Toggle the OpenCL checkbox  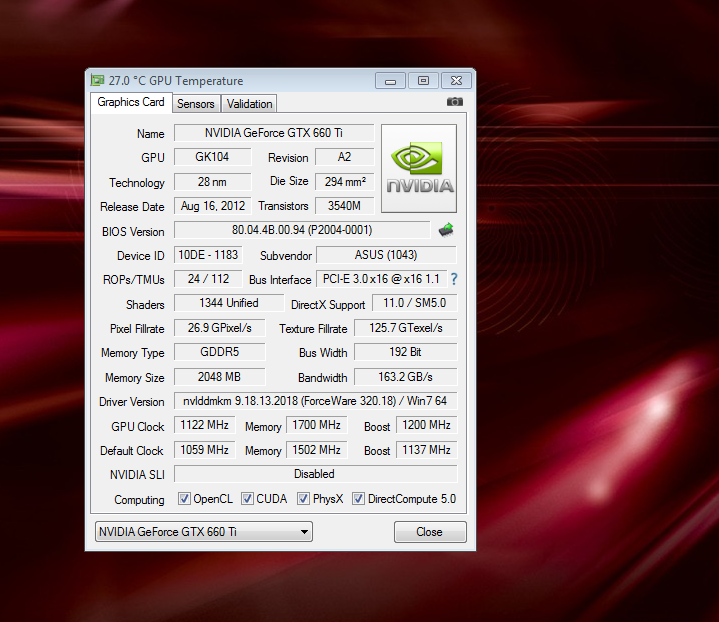[x=184, y=499]
